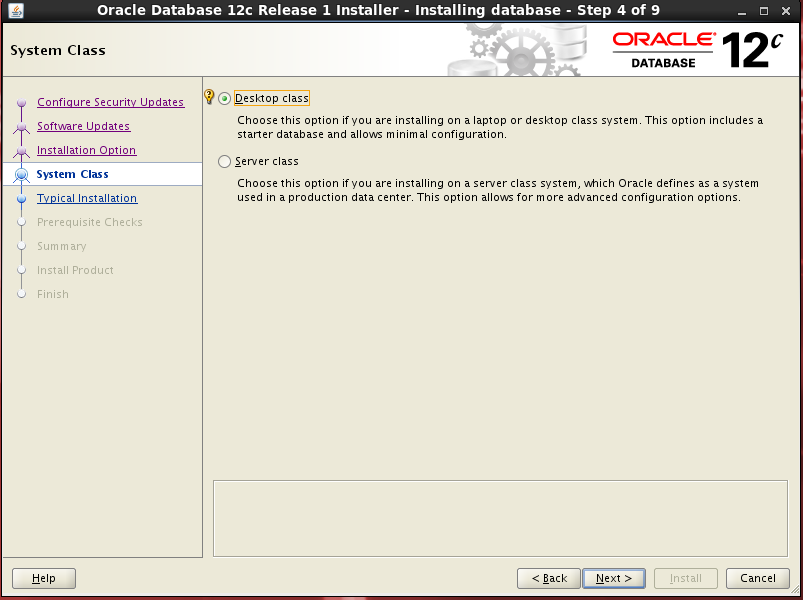
Task: Proceed with the Next button
Action: tap(614, 578)
